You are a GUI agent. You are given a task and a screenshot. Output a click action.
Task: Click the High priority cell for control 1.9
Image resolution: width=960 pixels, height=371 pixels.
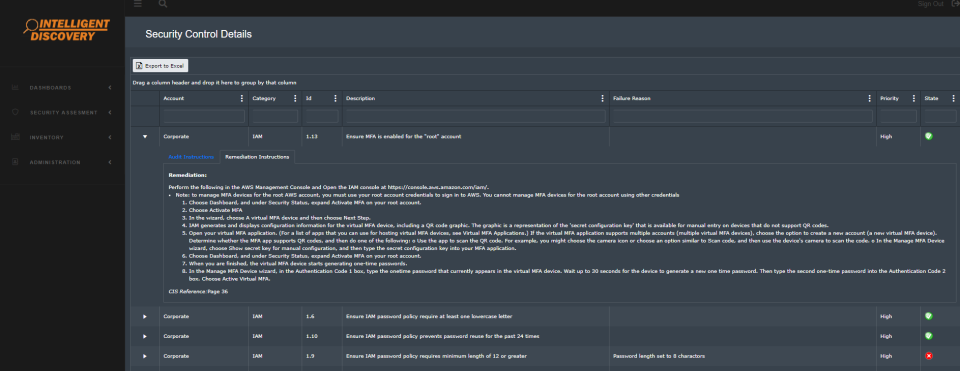pyautogui.click(x=886, y=356)
